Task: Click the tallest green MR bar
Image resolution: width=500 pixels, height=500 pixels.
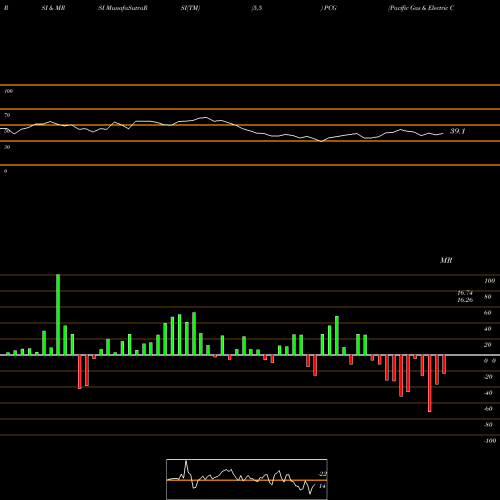Action: click(x=58, y=314)
